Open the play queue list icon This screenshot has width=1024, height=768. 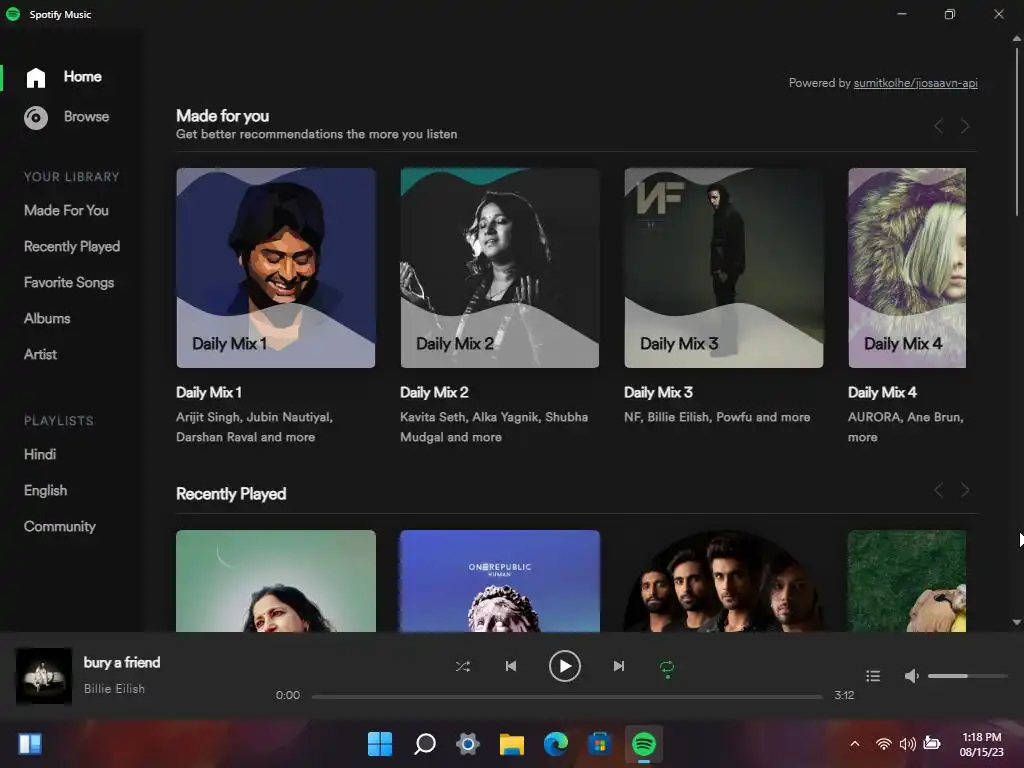click(873, 676)
